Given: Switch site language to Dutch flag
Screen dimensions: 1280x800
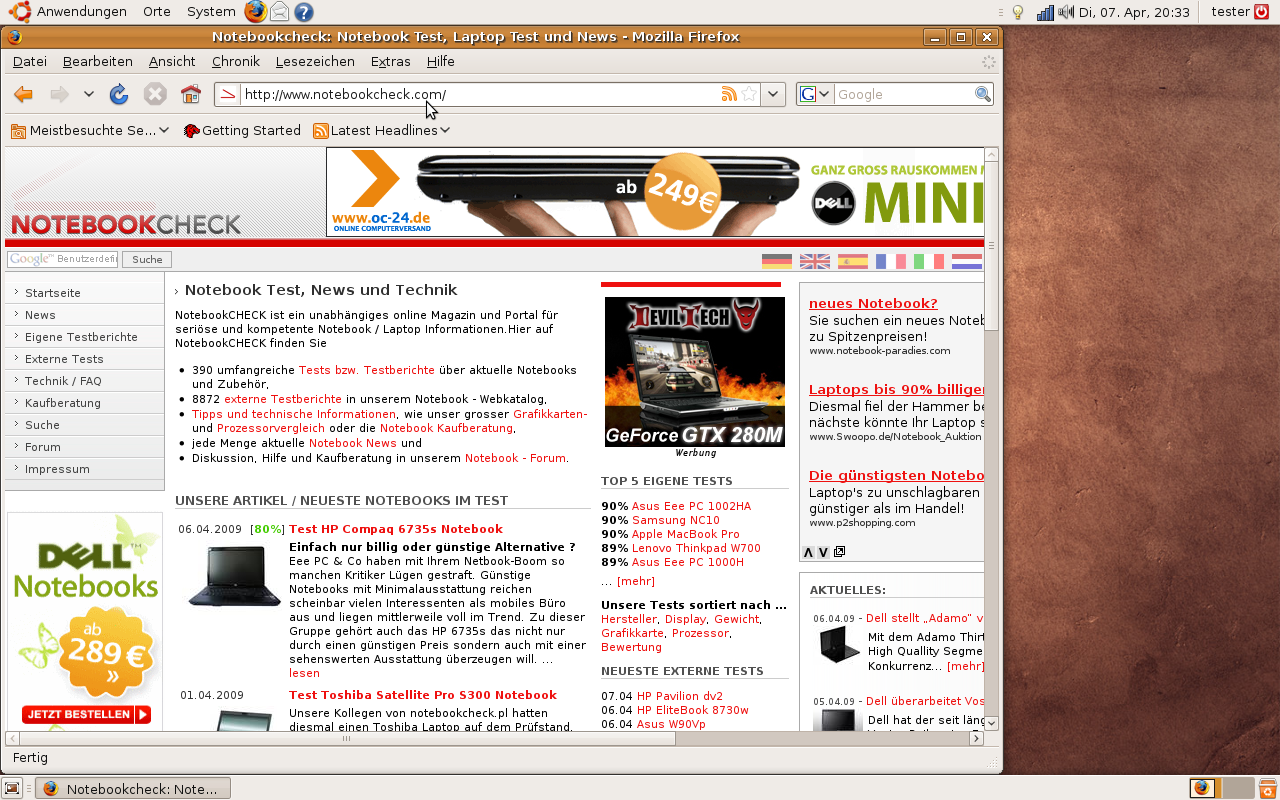Looking at the screenshot, I should pyautogui.click(x=967, y=261).
